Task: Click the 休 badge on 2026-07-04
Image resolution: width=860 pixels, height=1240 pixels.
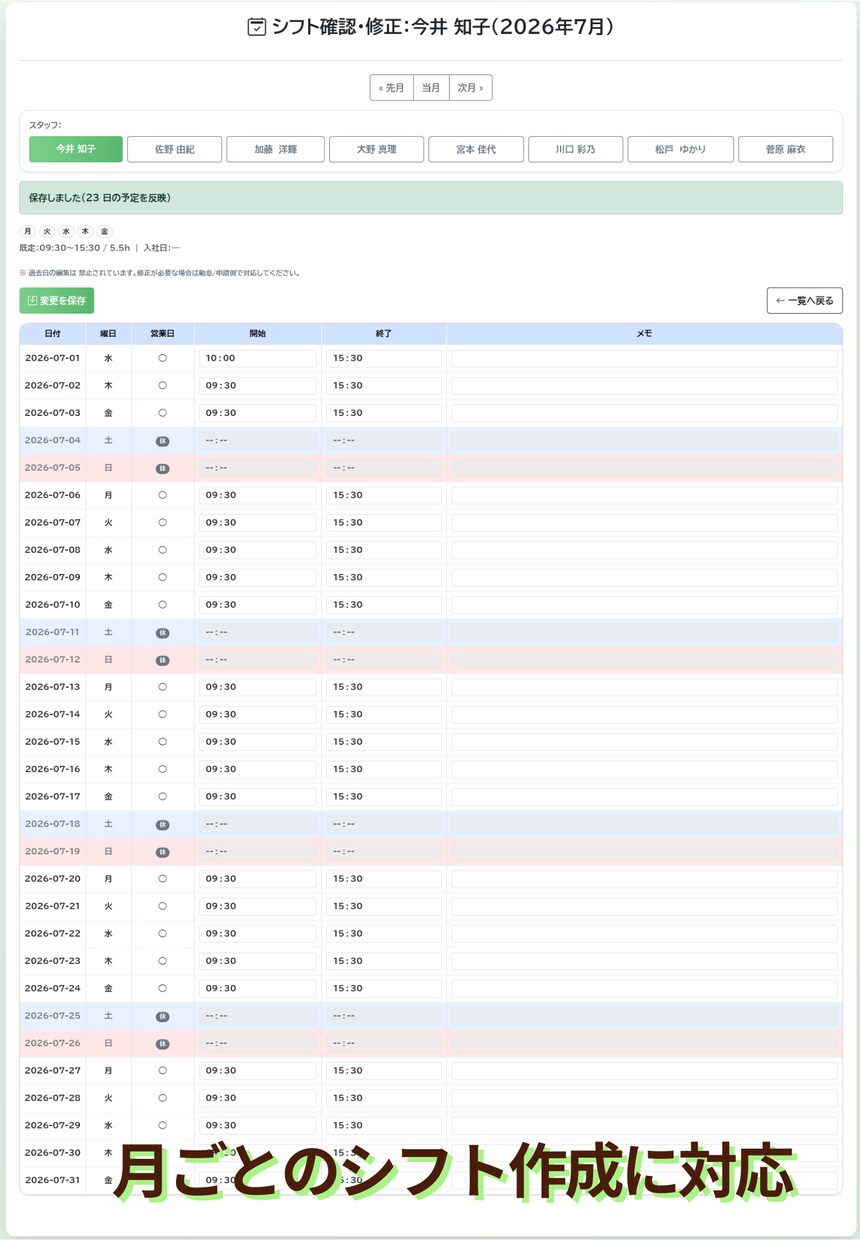Action: click(162, 441)
